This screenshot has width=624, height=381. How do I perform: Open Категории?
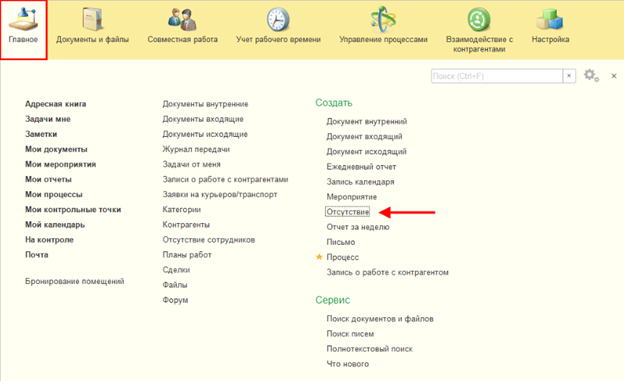pos(181,210)
